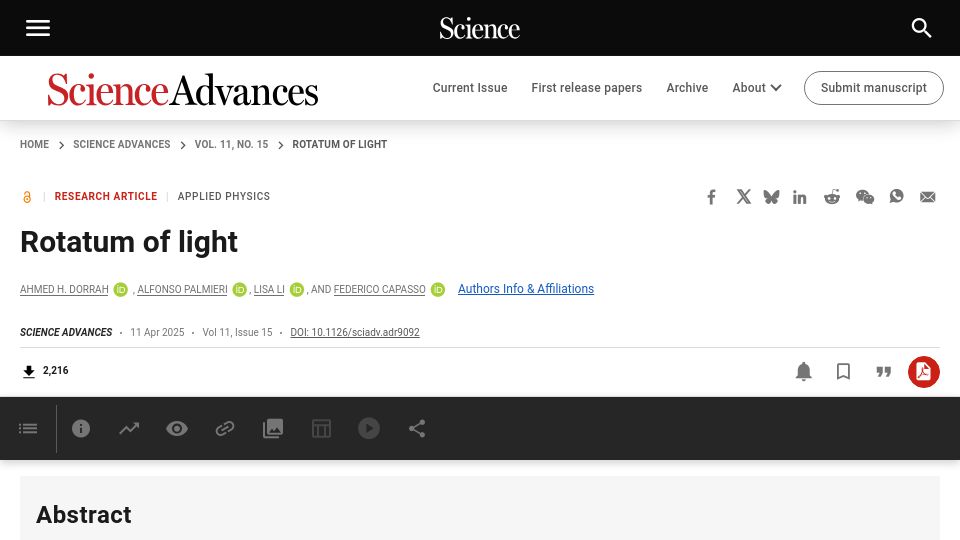The width and height of the screenshot is (960, 540).
Task: Click the downloads count icon
Action: (x=29, y=372)
